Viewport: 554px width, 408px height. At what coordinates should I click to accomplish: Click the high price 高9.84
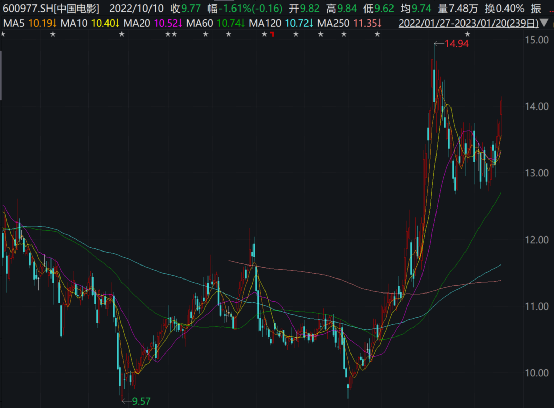pos(341,8)
